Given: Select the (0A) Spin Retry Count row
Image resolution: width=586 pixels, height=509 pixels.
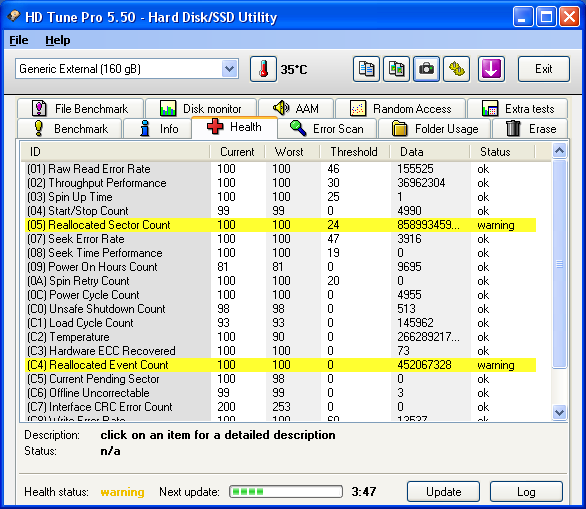Looking at the screenshot, I should [281, 281].
